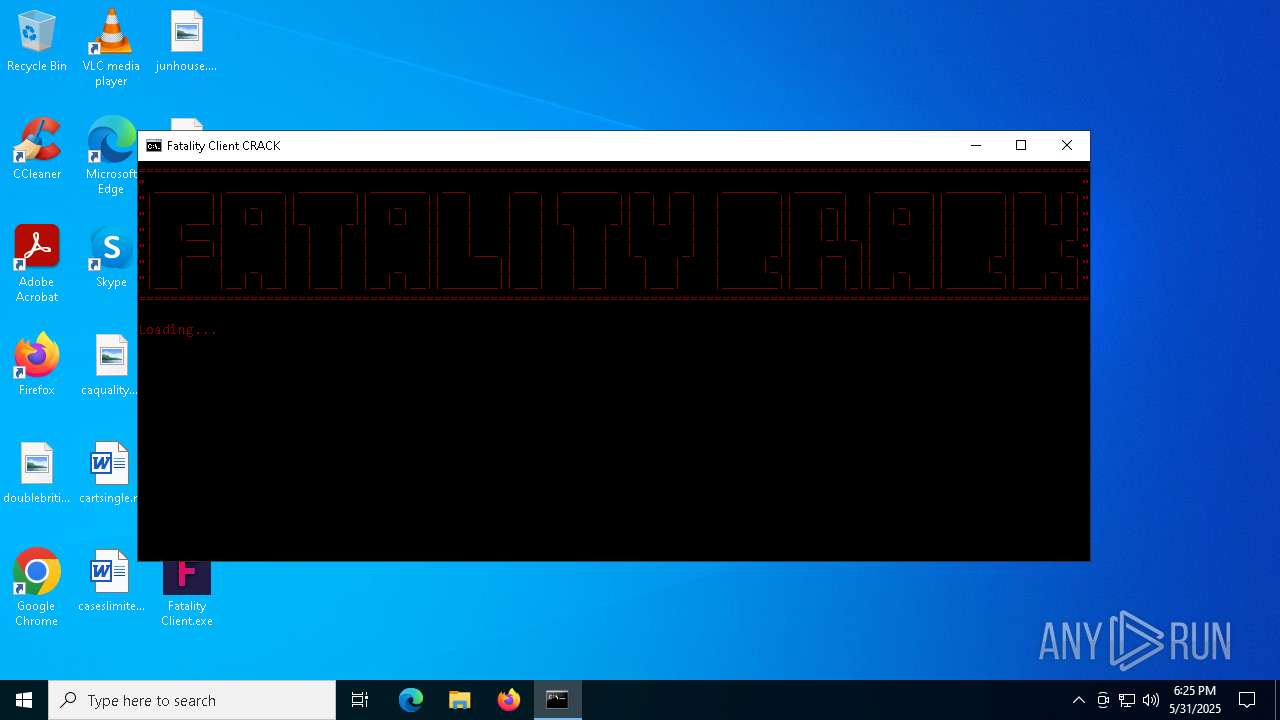The width and height of the screenshot is (1280, 720).
Task: Open Skype desktop shortcut
Action: 111,258
